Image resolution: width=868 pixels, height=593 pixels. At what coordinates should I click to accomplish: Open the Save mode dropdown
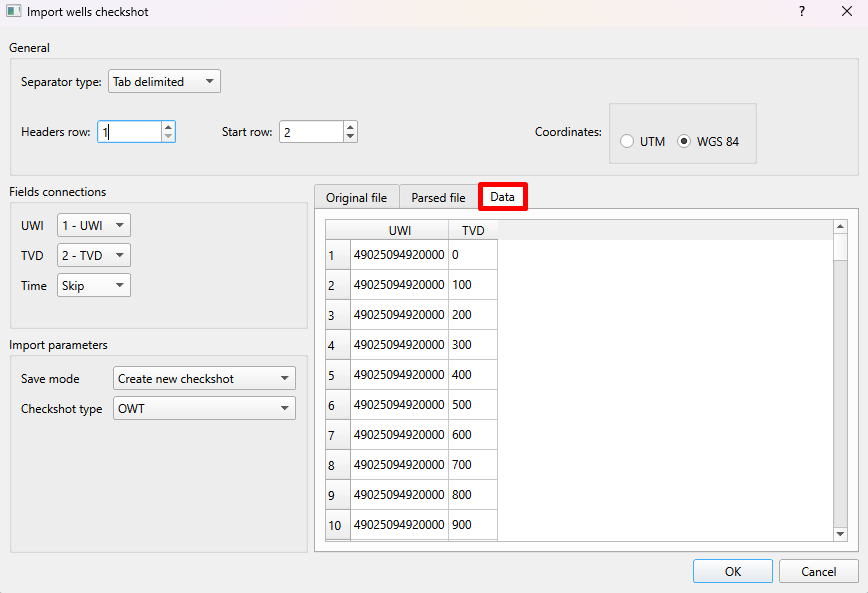204,378
